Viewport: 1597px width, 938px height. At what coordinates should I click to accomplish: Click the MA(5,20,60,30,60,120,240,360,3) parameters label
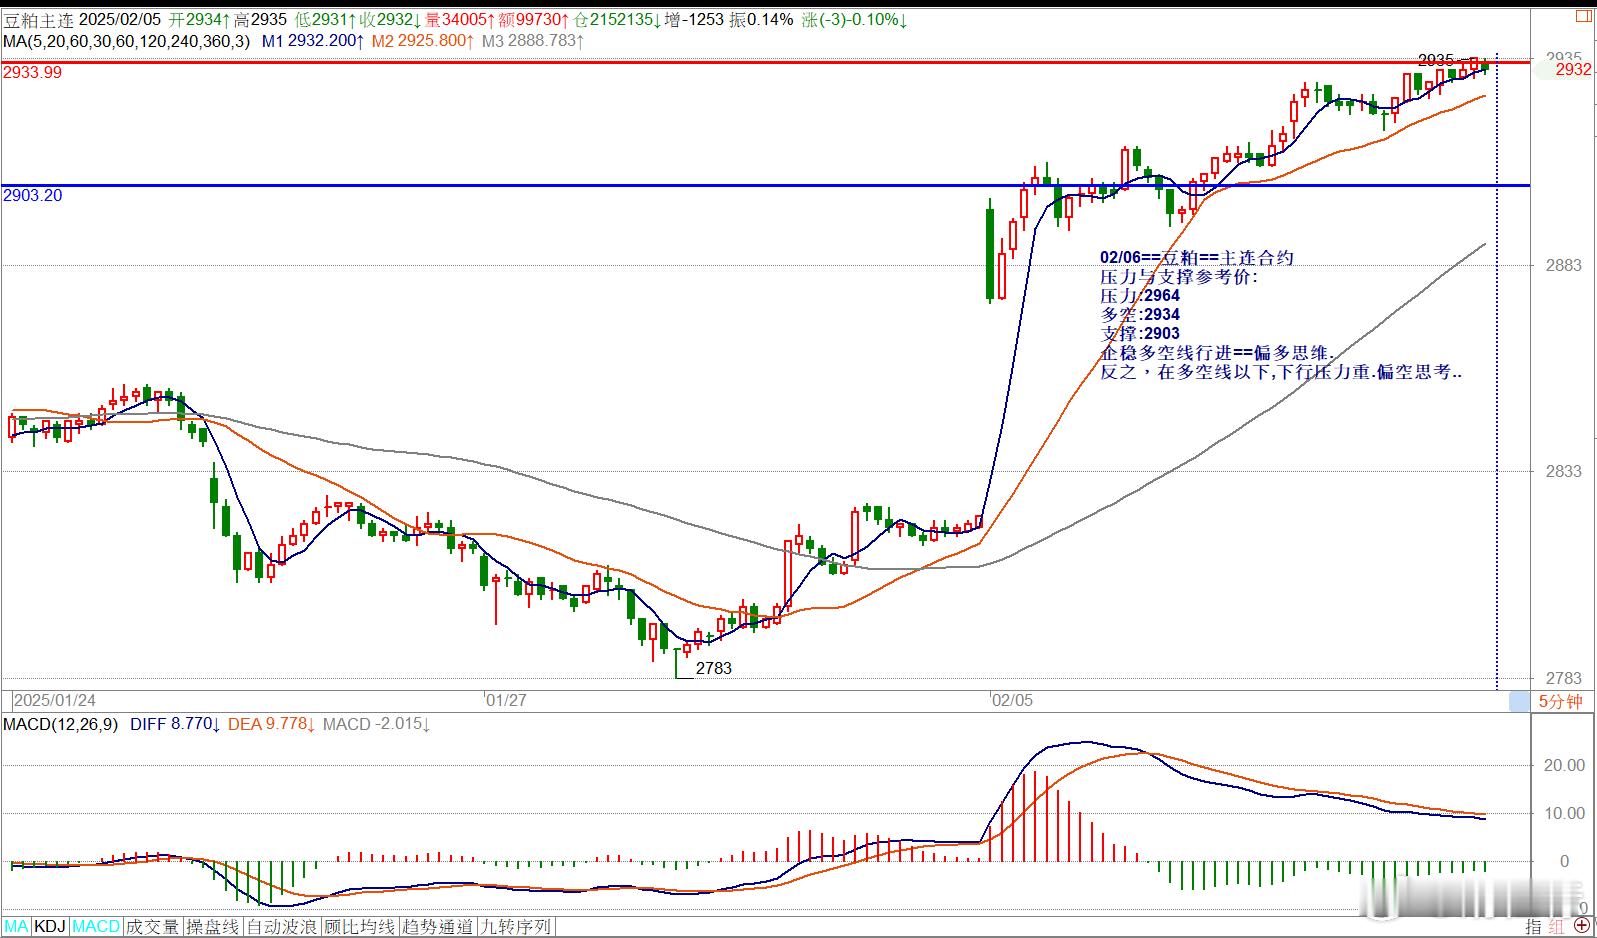coord(127,41)
